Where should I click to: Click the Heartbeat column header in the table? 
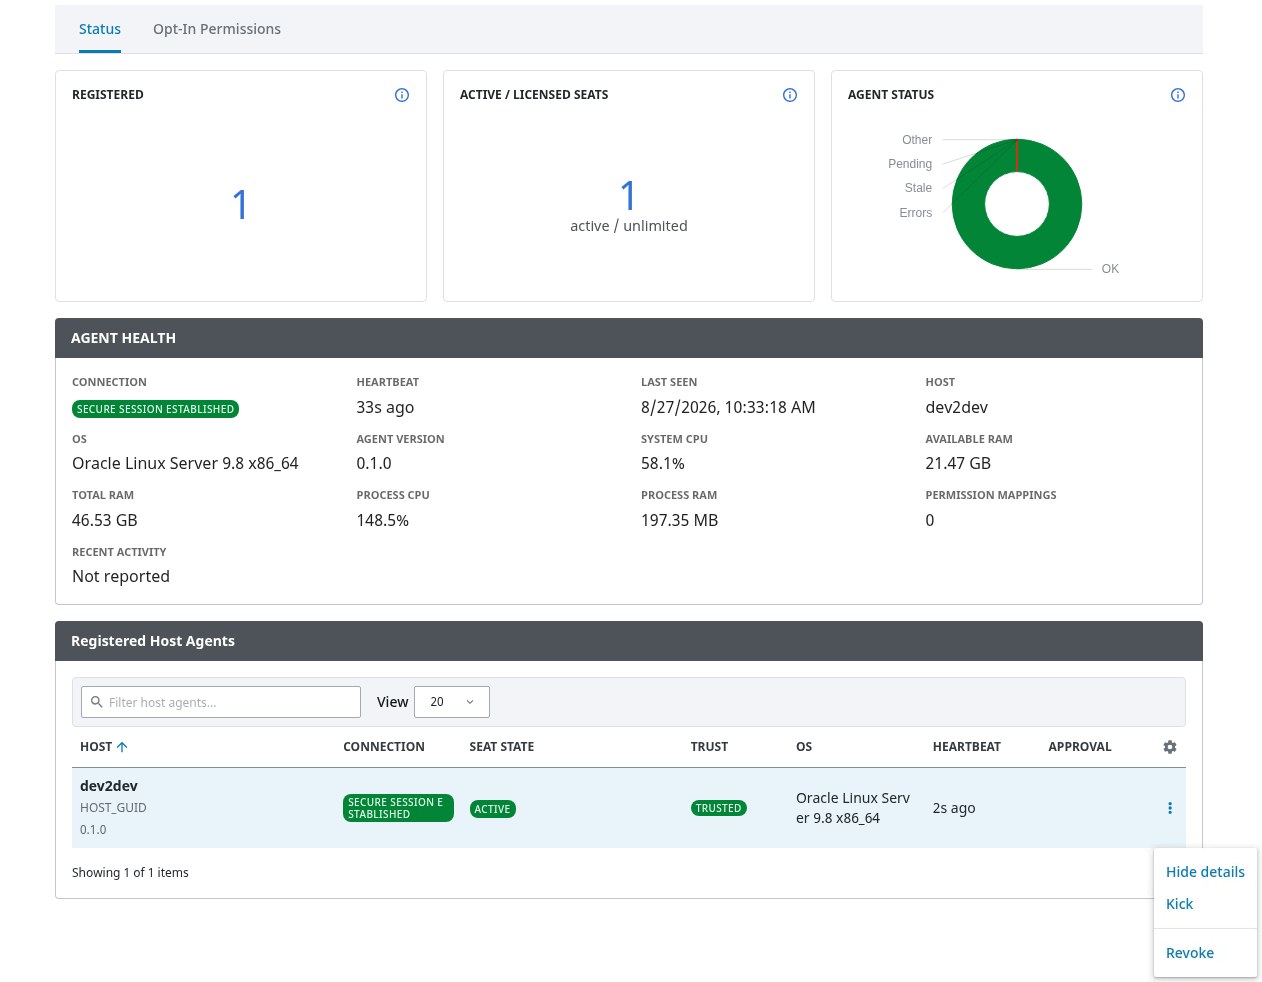(x=967, y=747)
